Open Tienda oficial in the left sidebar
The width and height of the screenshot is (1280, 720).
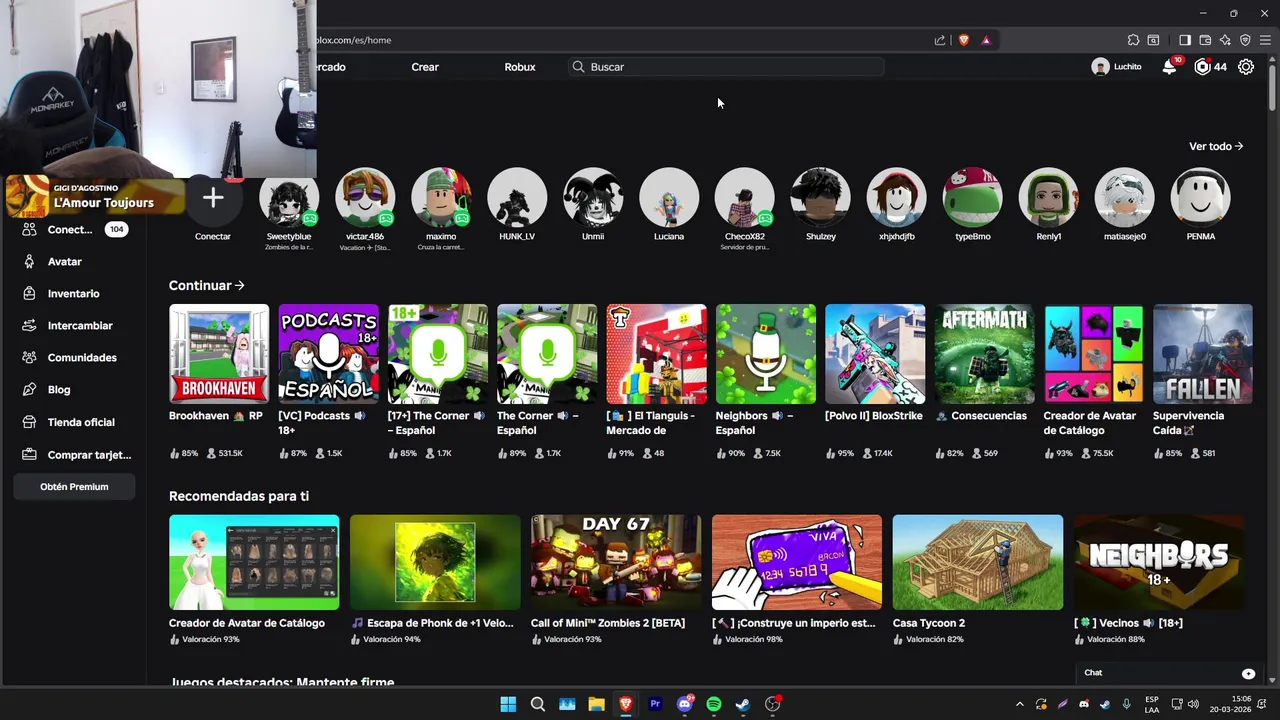81,422
